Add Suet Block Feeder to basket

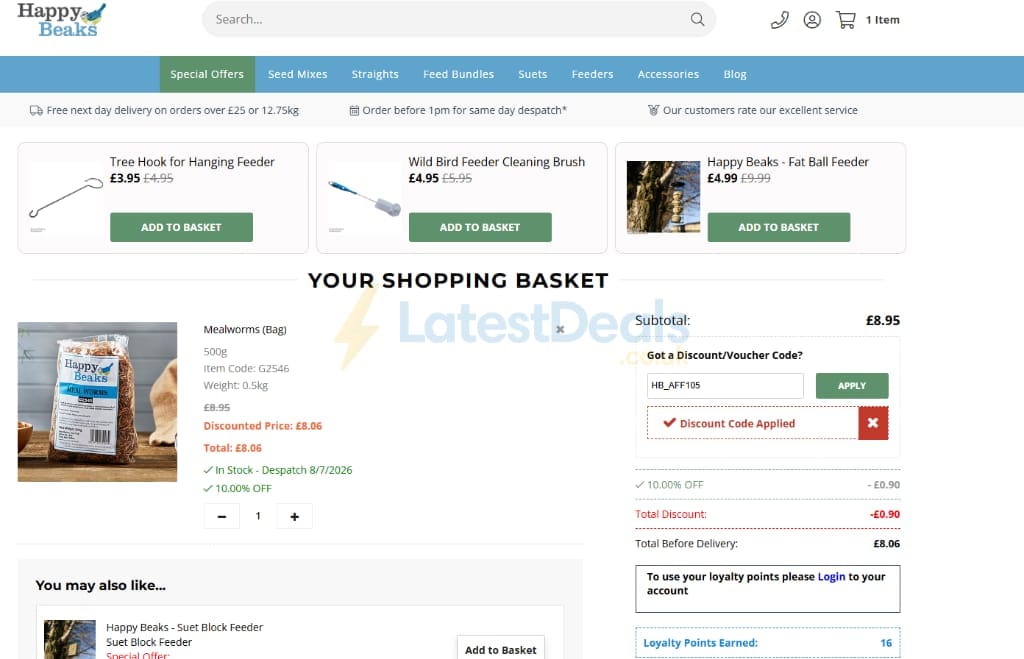click(x=500, y=649)
